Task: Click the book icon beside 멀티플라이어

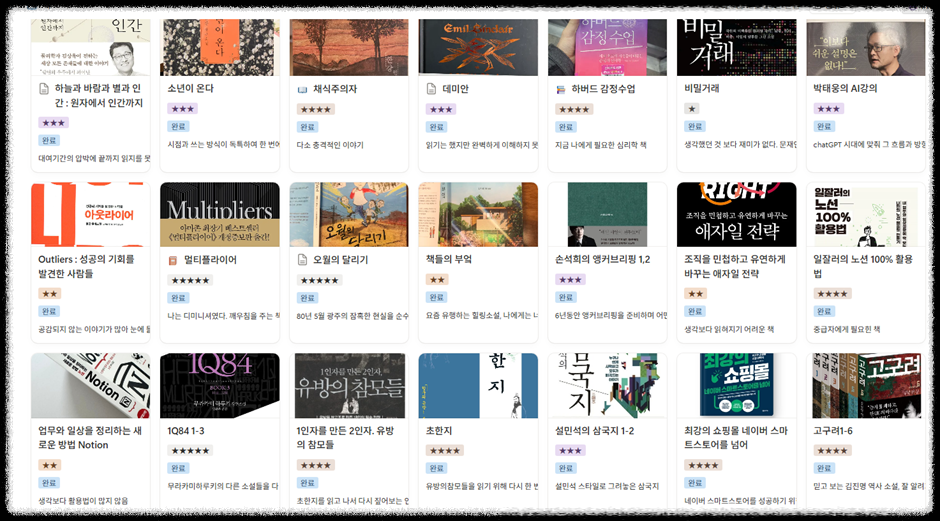Action: 173,260
